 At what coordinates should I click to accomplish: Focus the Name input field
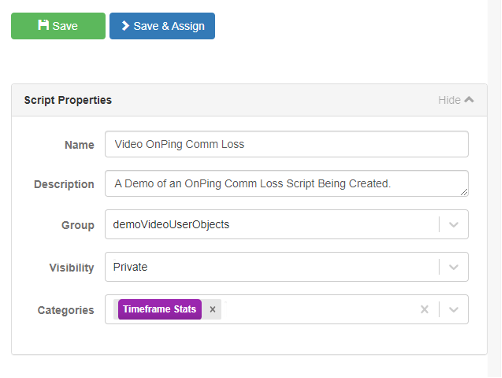pyautogui.click(x=287, y=144)
